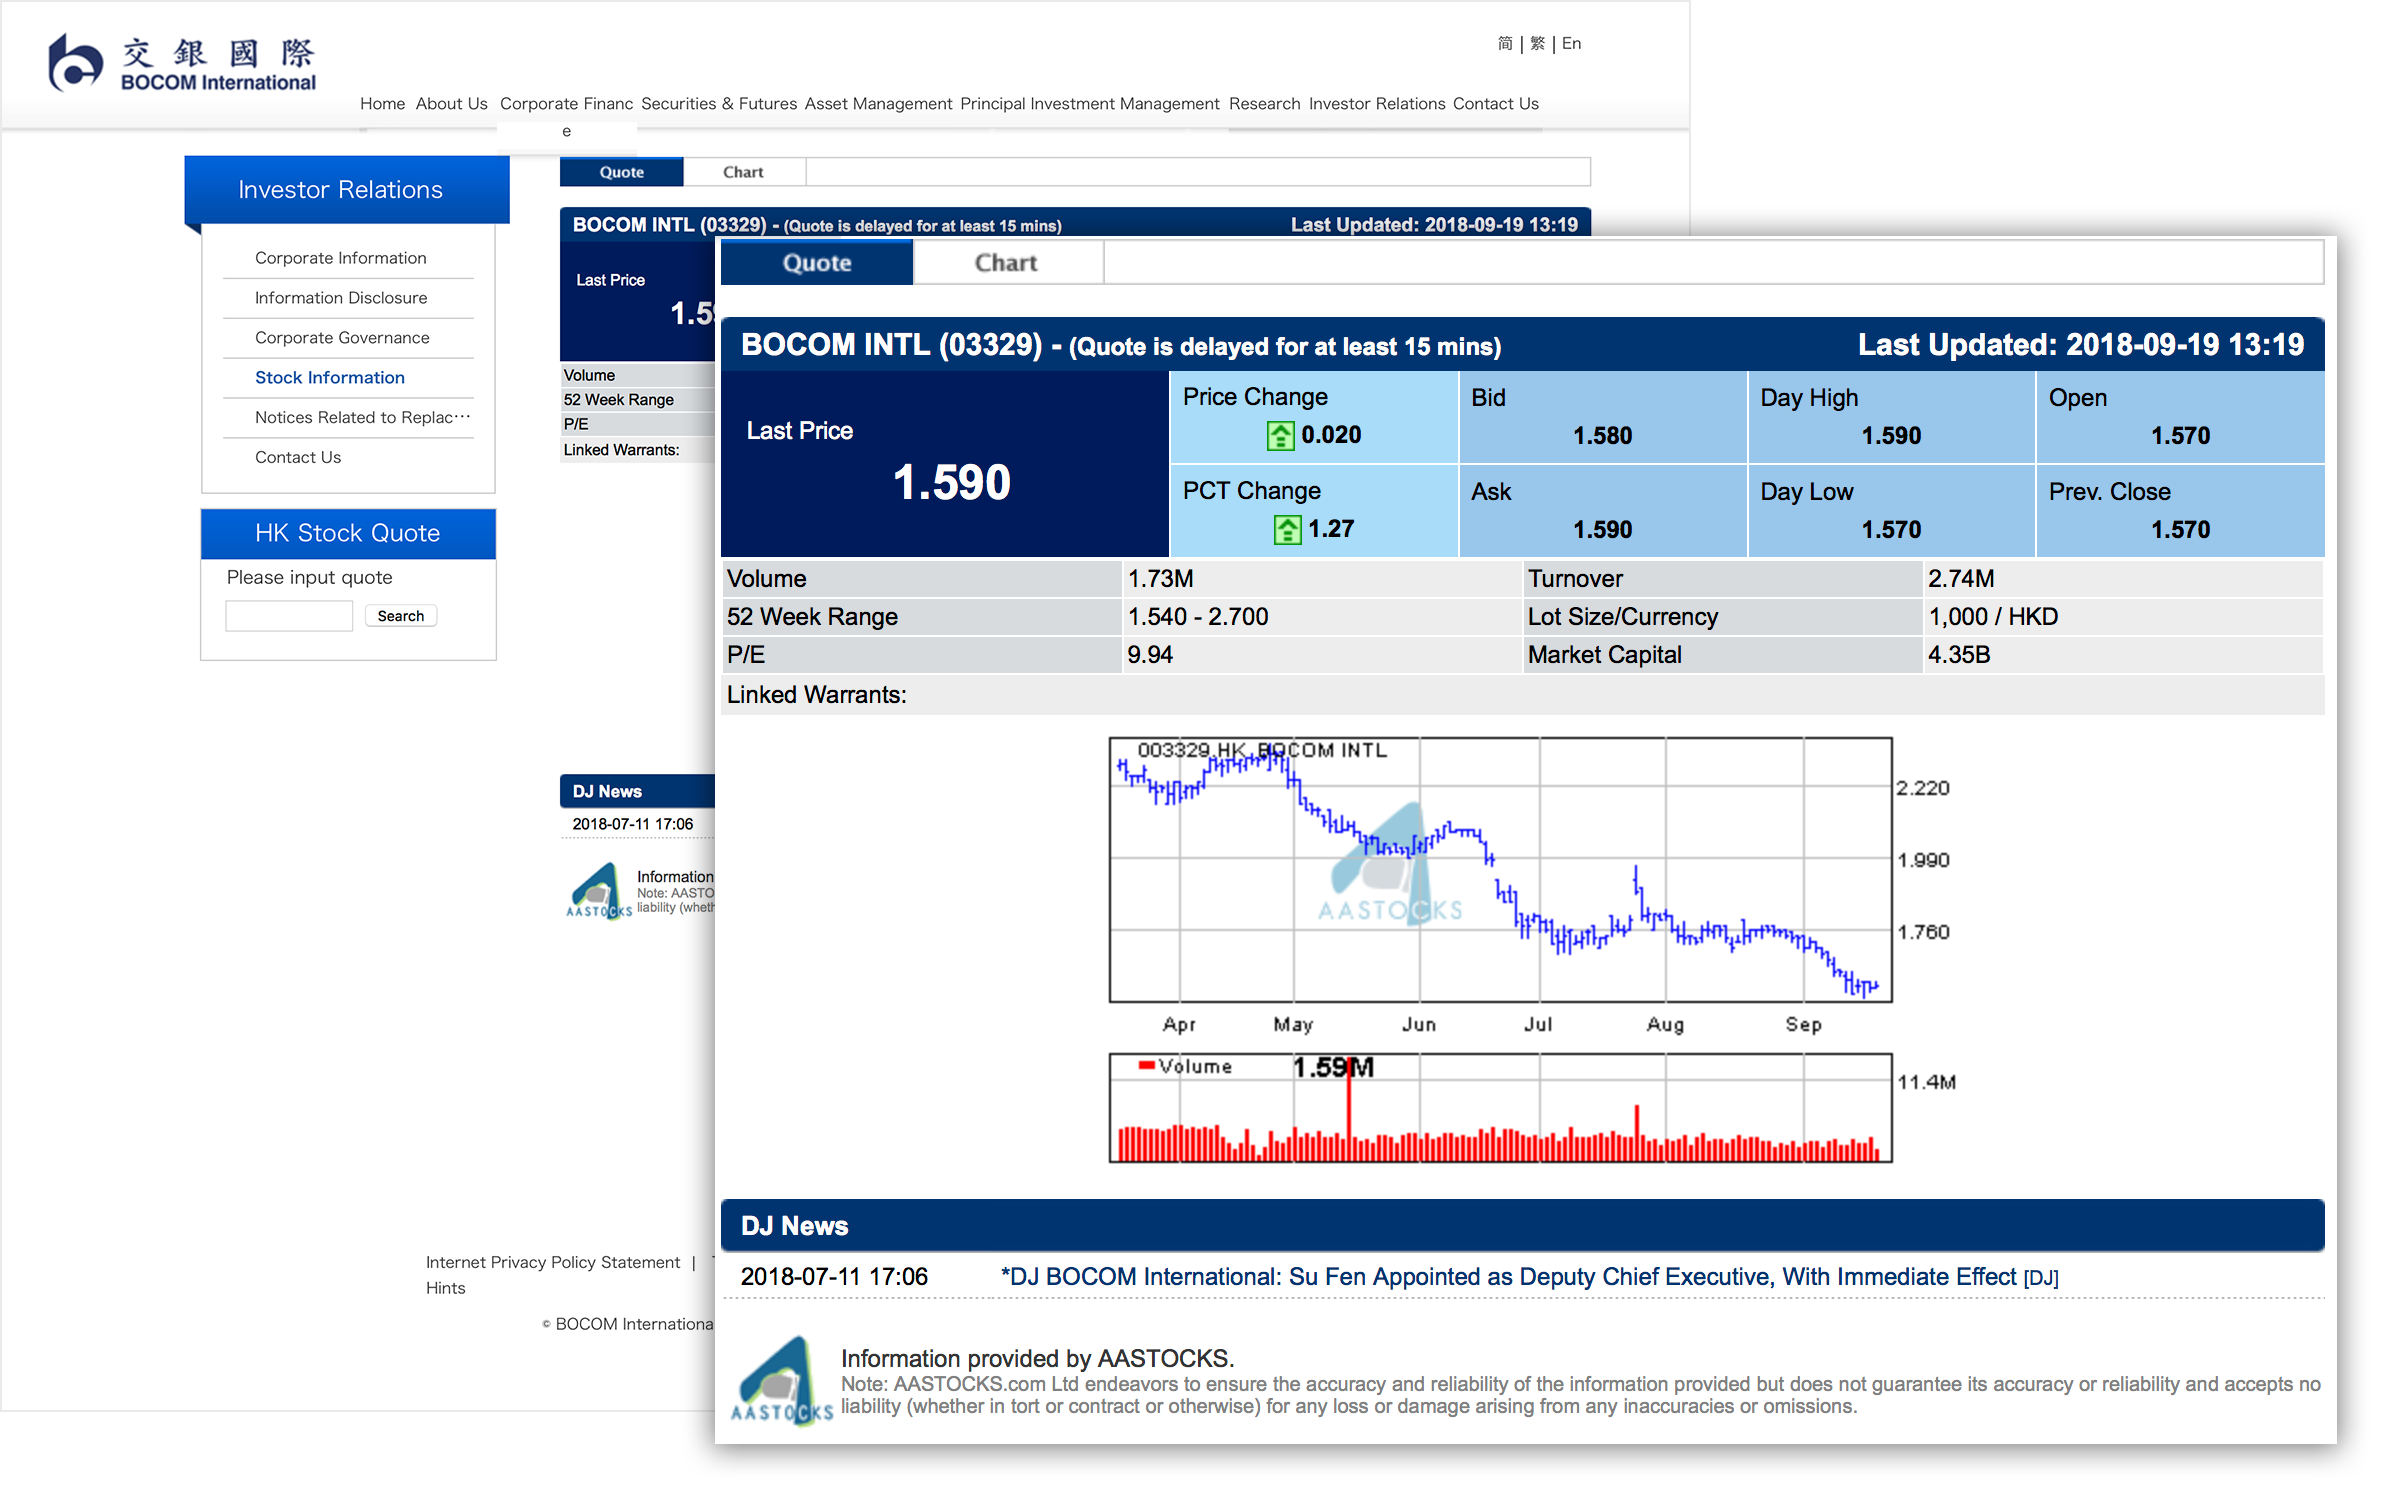Screen dimensions: 2400x1500
Task: Click the green up arrow beside Price Change
Action: pos(1282,435)
